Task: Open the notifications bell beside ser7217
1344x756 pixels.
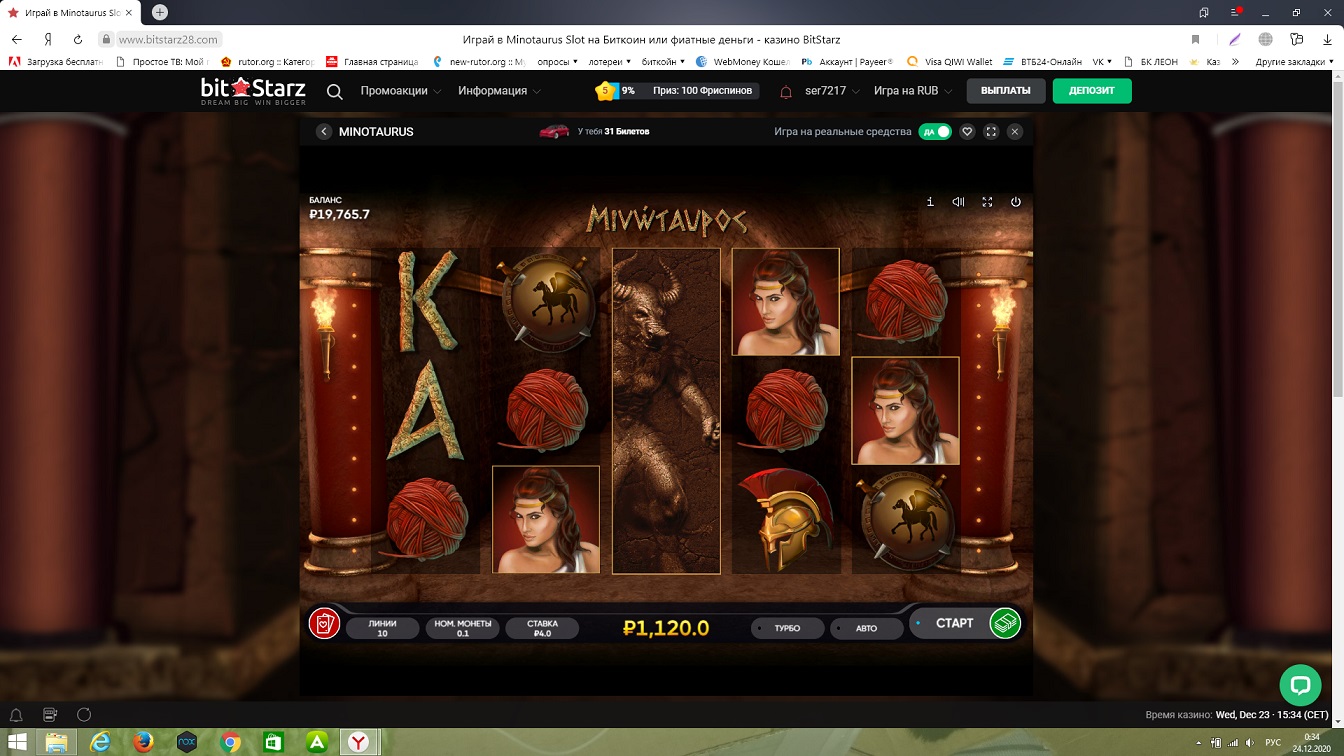Action: point(786,91)
